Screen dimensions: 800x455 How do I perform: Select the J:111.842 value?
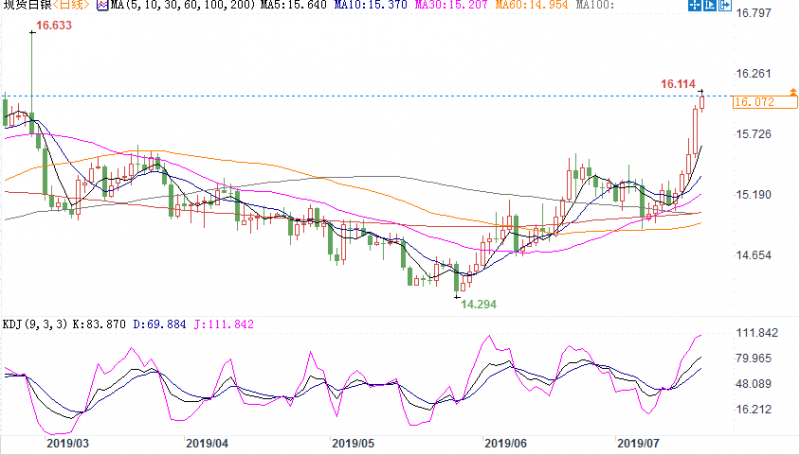[223, 324]
